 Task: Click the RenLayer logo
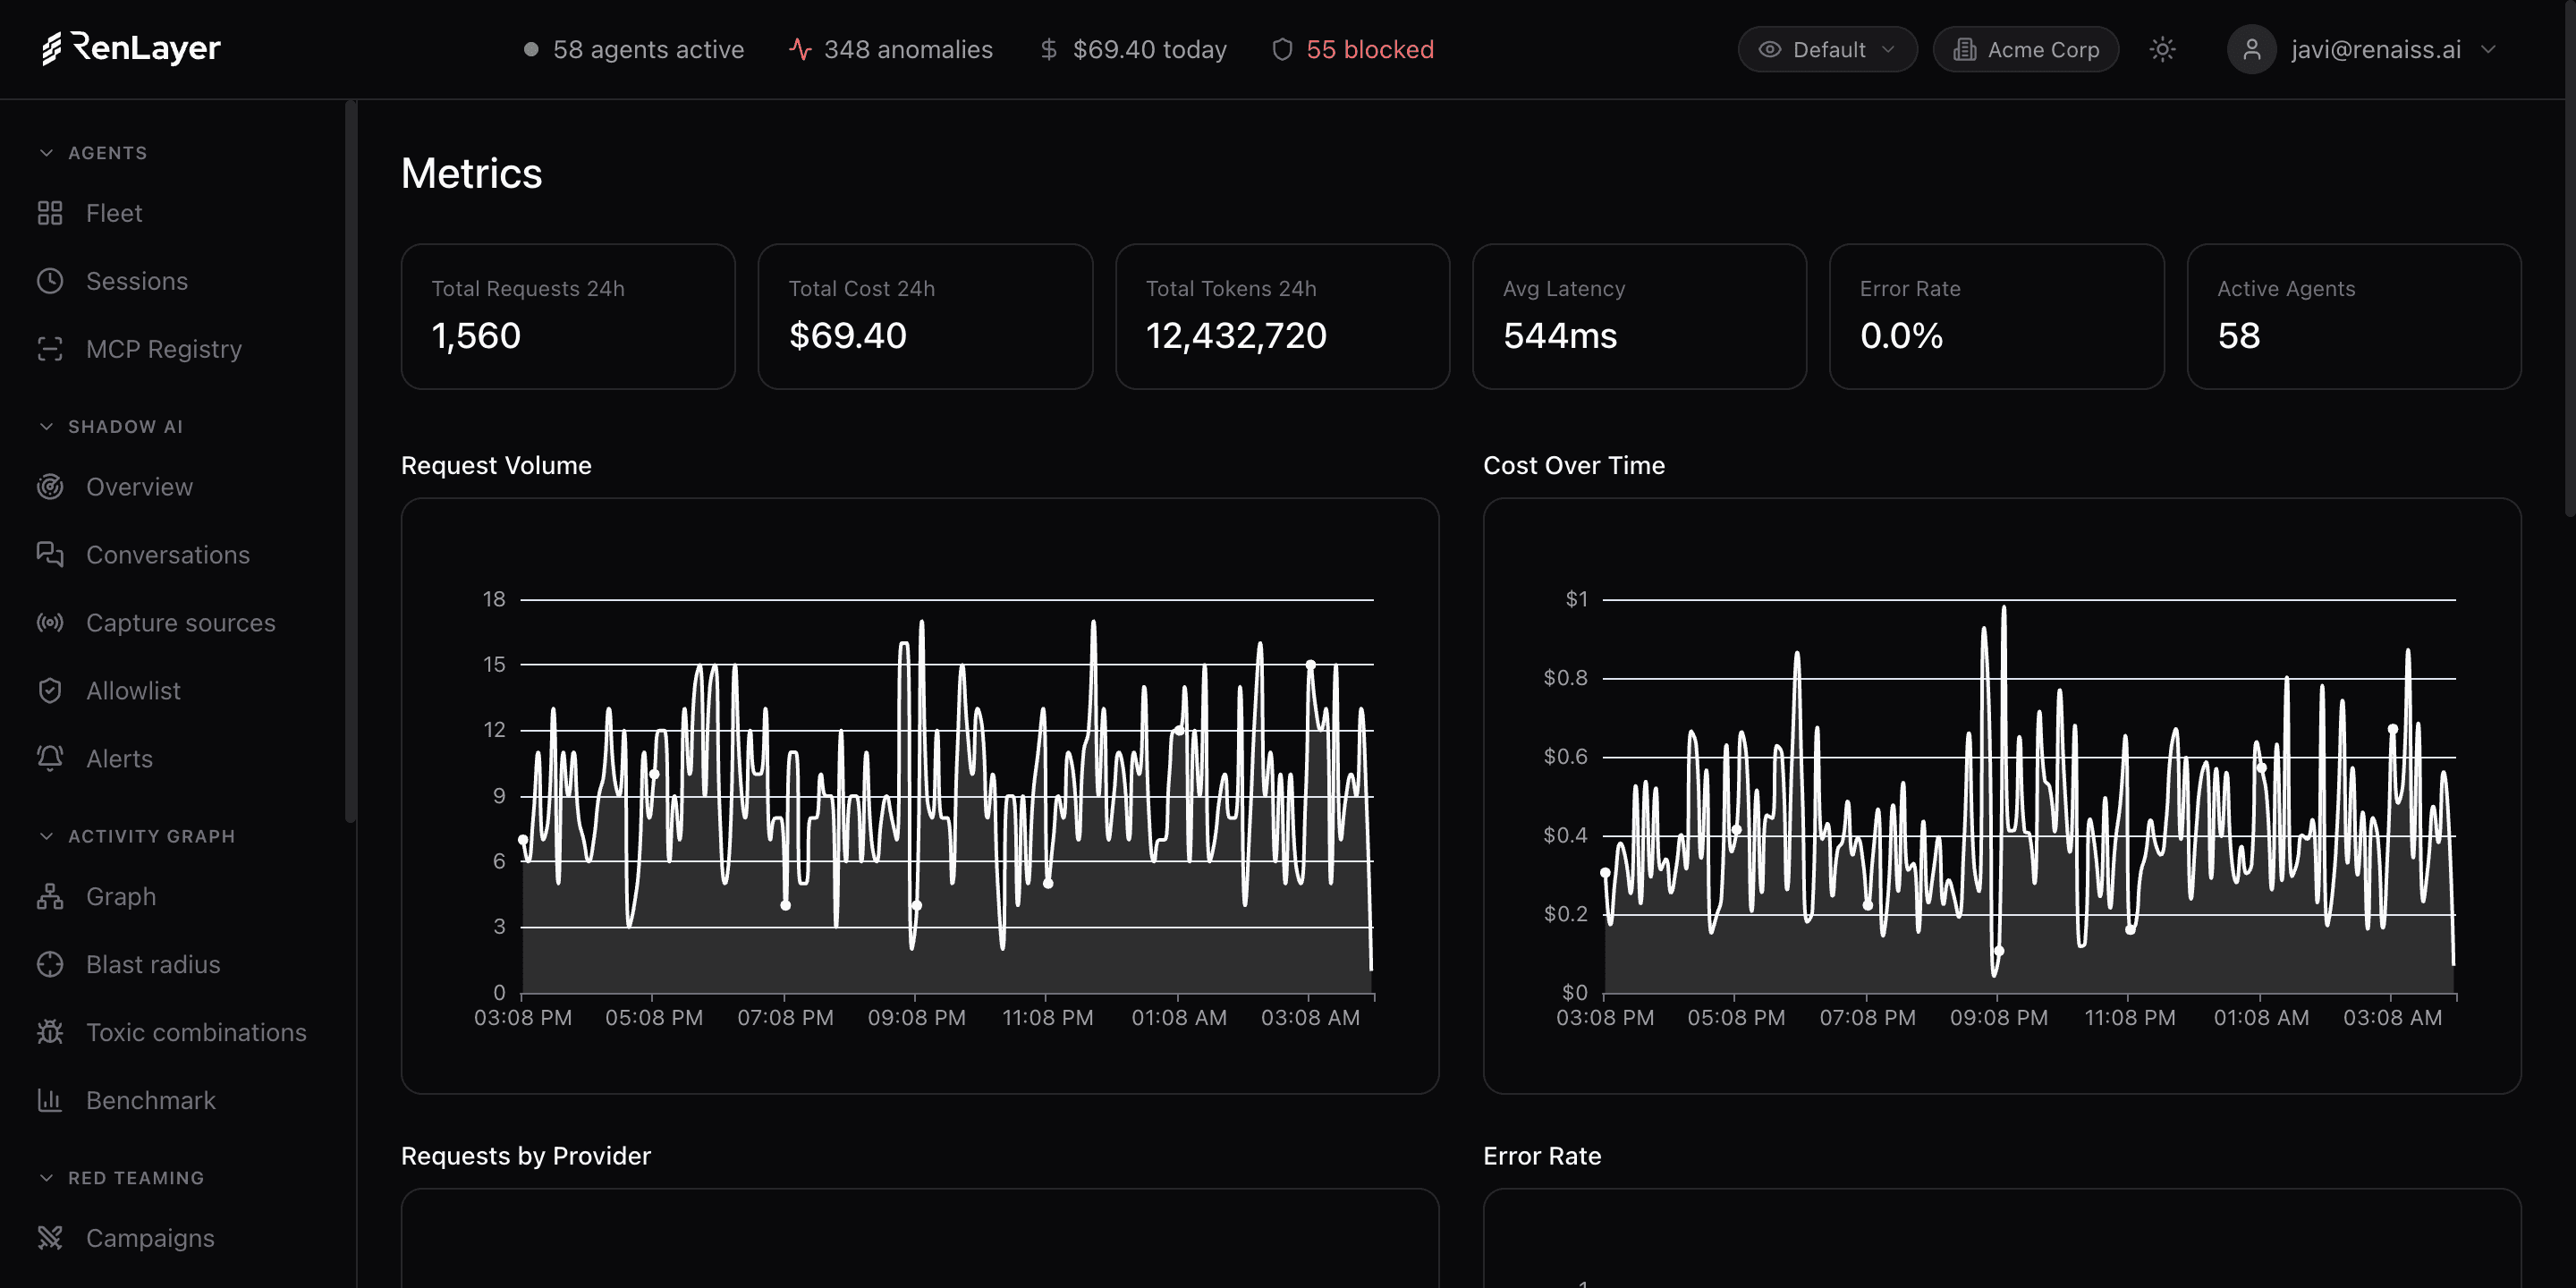131,48
